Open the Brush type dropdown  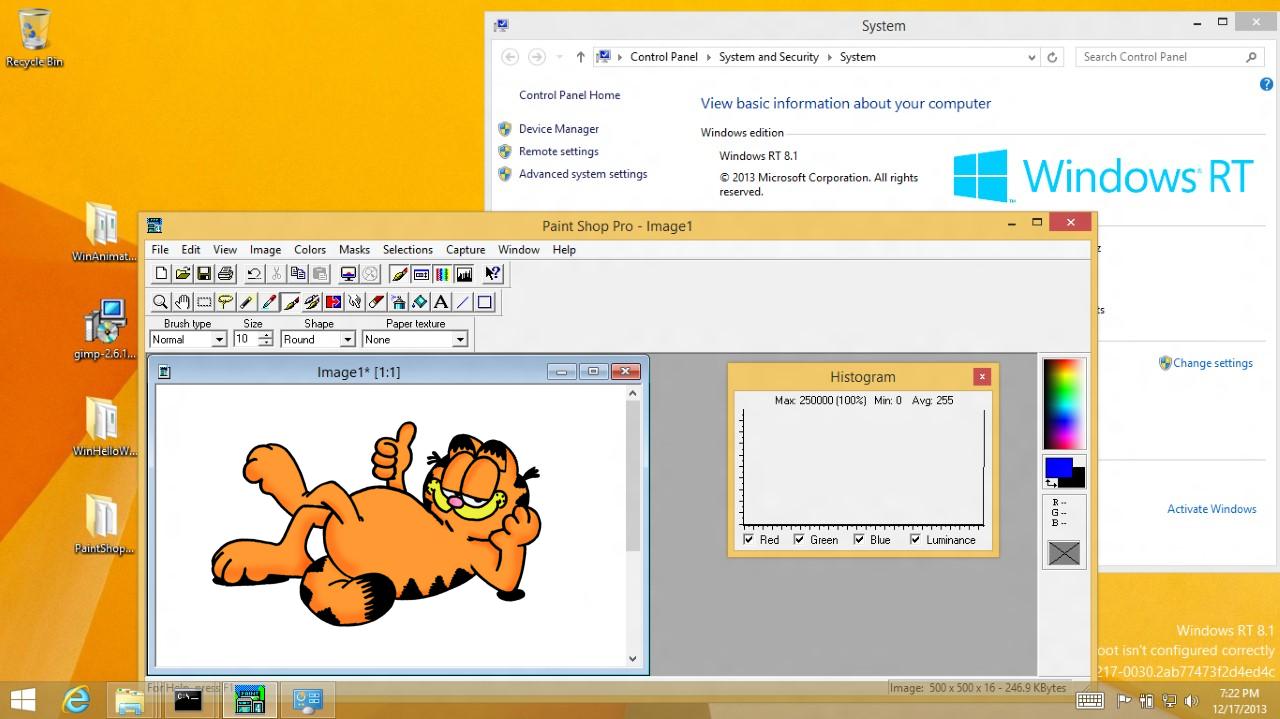219,340
